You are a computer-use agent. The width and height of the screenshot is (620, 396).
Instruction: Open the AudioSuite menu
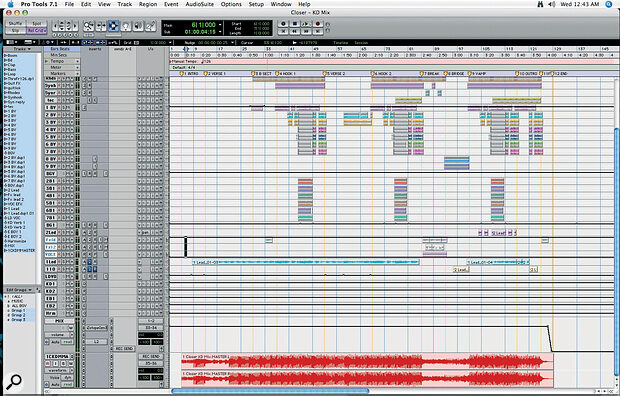click(x=200, y=4)
